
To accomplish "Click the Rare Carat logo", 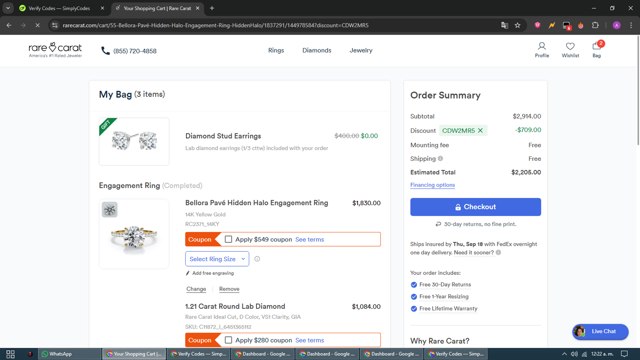I will (x=55, y=50).
